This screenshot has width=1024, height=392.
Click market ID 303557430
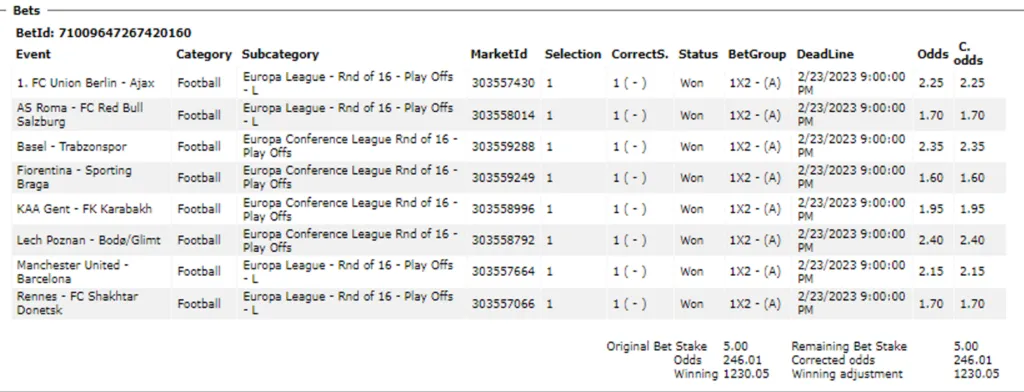point(503,83)
